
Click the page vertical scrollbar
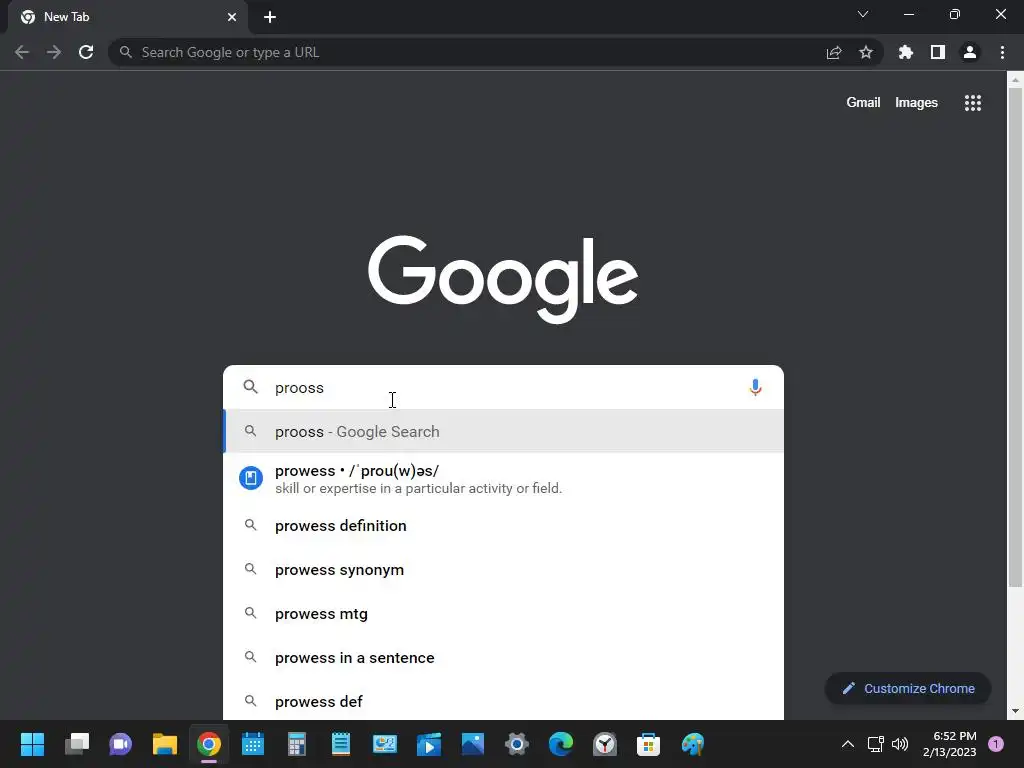(x=1015, y=337)
